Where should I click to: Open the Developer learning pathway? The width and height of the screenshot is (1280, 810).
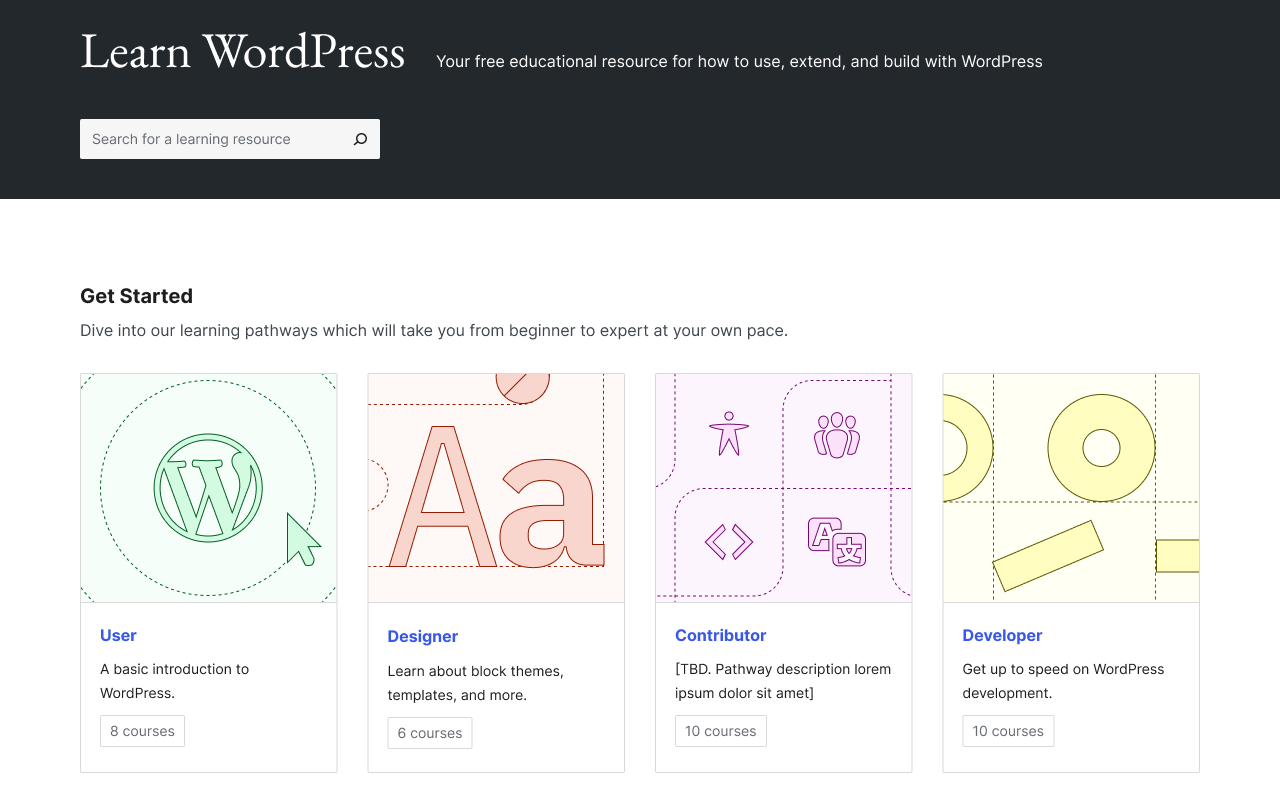(x=1002, y=635)
